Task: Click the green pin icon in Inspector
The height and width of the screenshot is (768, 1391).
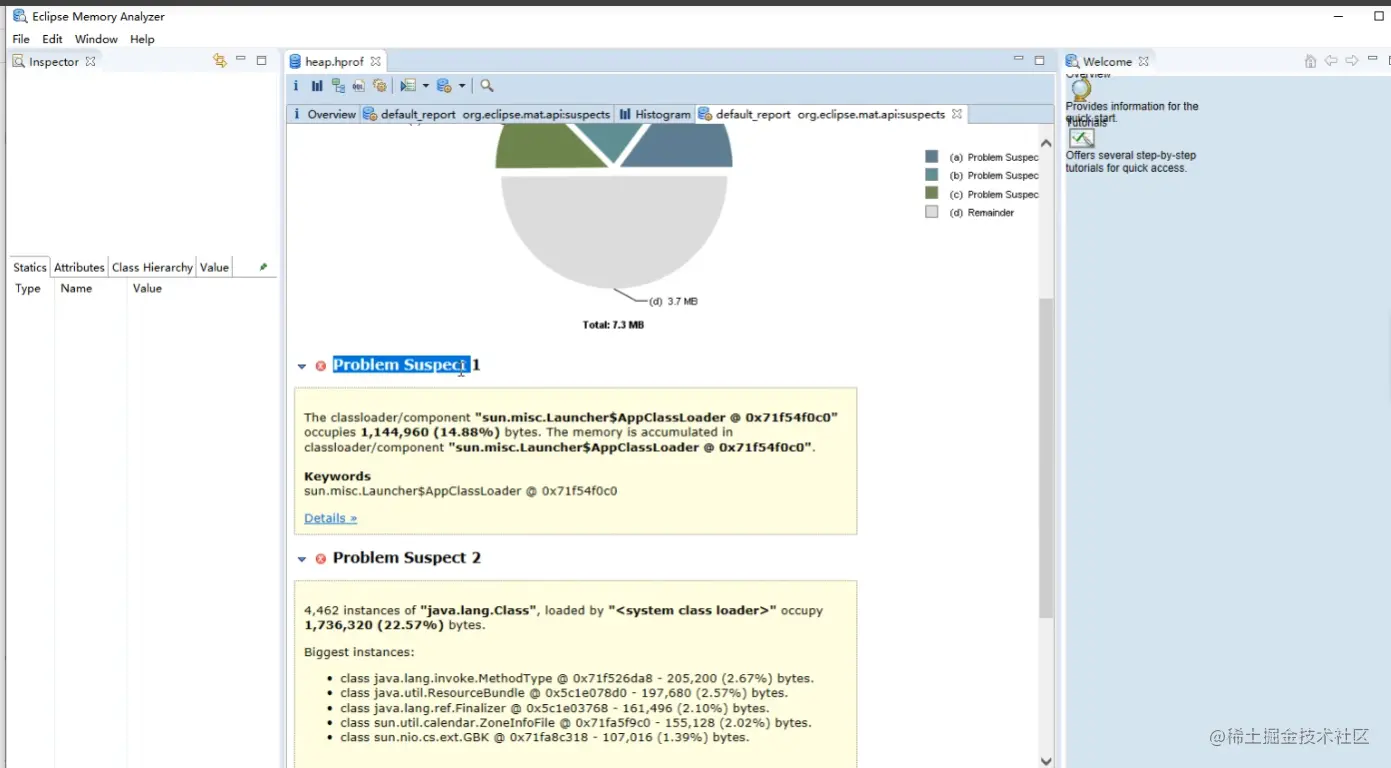Action: tap(264, 267)
